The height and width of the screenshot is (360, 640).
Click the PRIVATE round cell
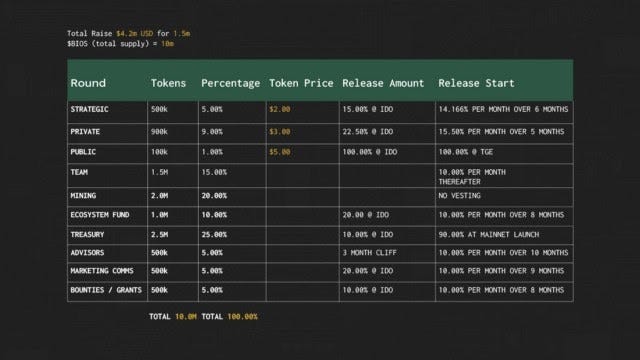pos(85,132)
